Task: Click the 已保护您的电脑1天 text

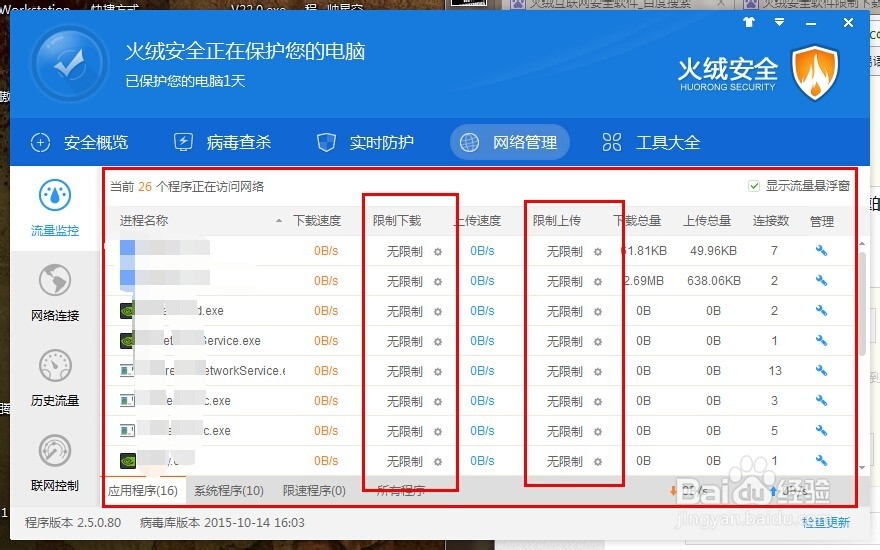Action: click(x=185, y=81)
